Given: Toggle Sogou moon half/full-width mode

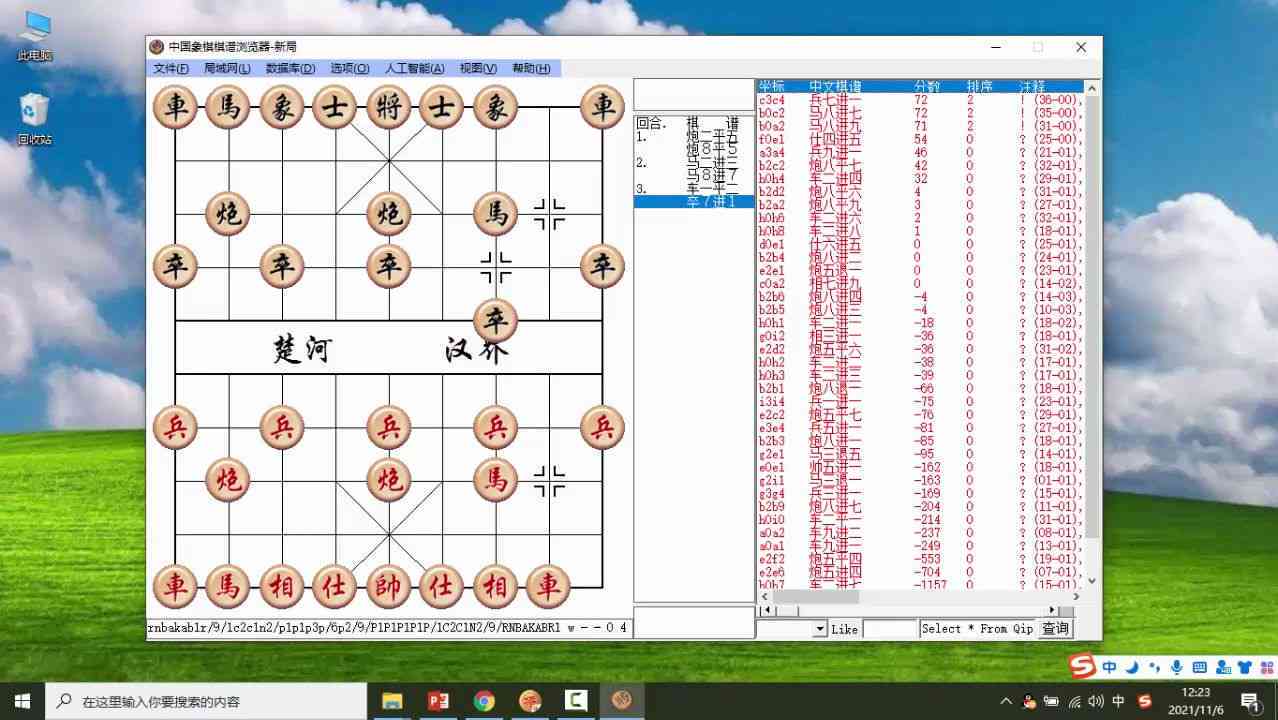Looking at the screenshot, I should (1132, 667).
